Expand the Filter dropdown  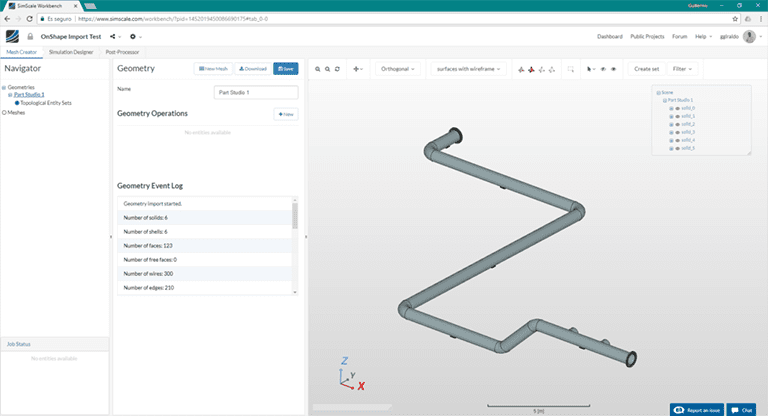(x=682, y=69)
